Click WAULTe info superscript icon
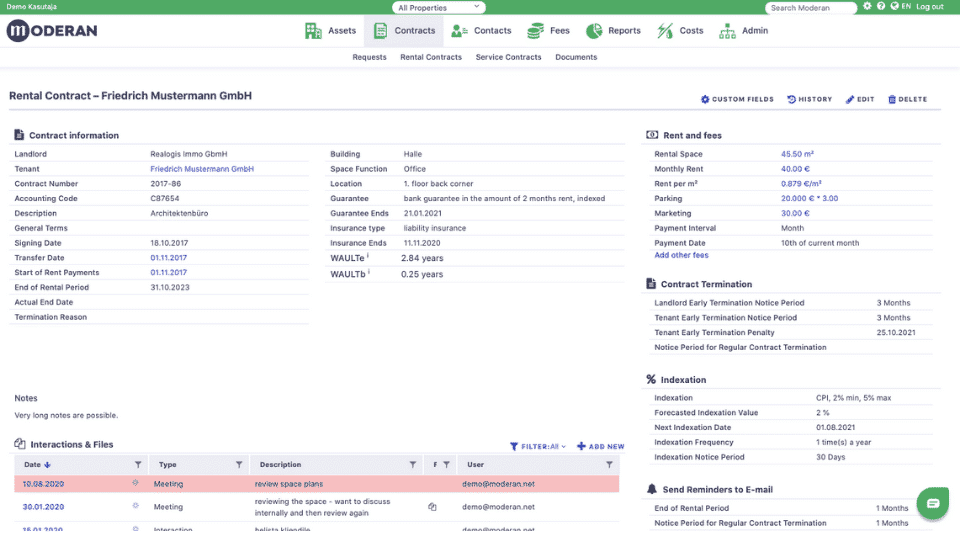Image resolution: width=960 pixels, height=556 pixels. pos(368,256)
